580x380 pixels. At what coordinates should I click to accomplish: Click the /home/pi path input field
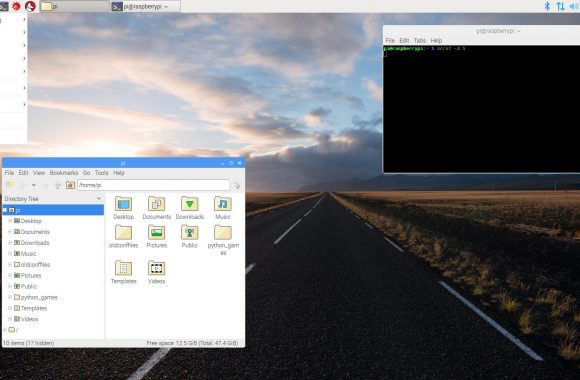click(153, 185)
